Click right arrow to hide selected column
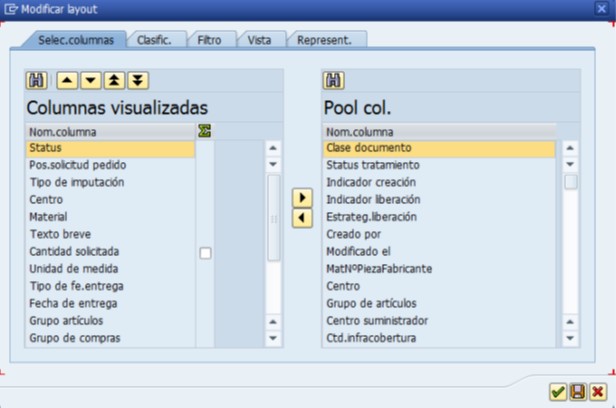The image size is (616, 408). pos(302,198)
